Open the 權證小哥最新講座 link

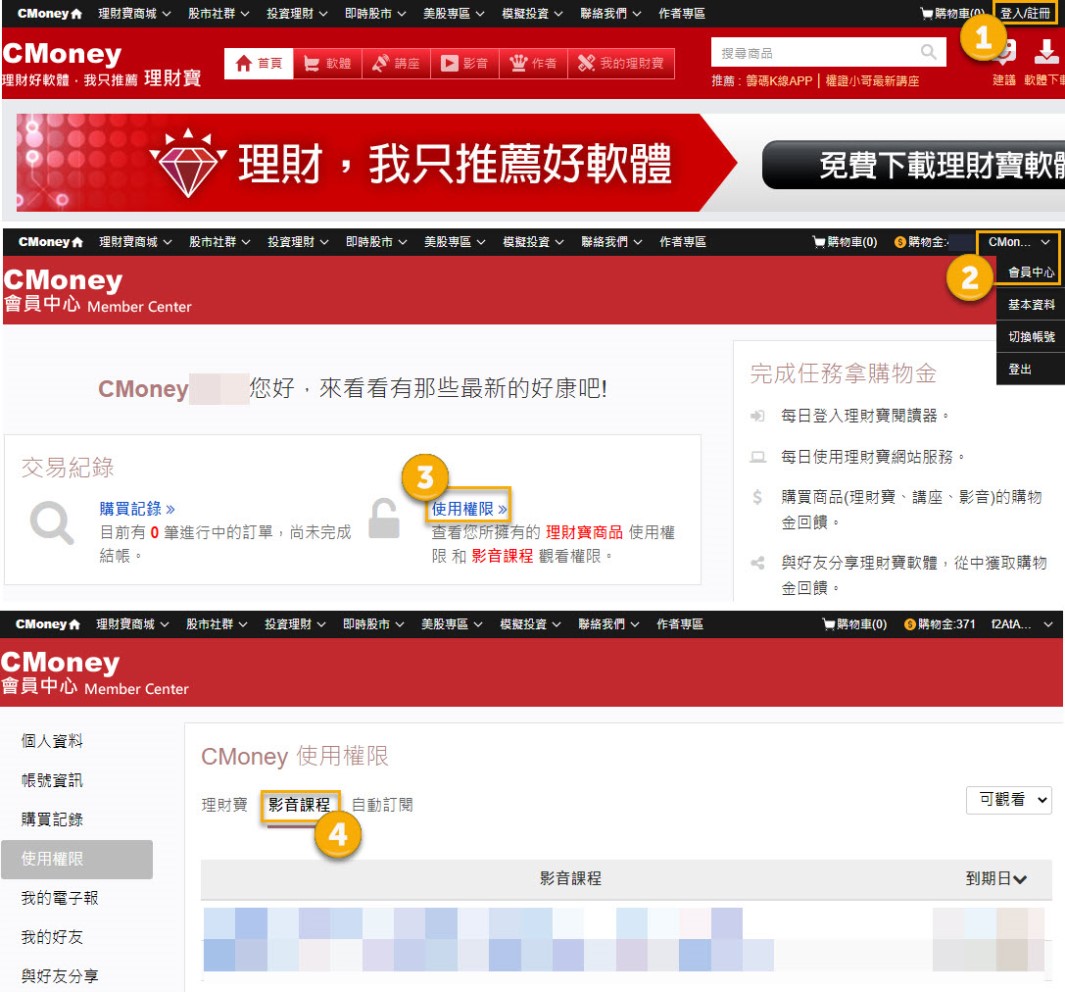pyautogui.click(x=872, y=81)
